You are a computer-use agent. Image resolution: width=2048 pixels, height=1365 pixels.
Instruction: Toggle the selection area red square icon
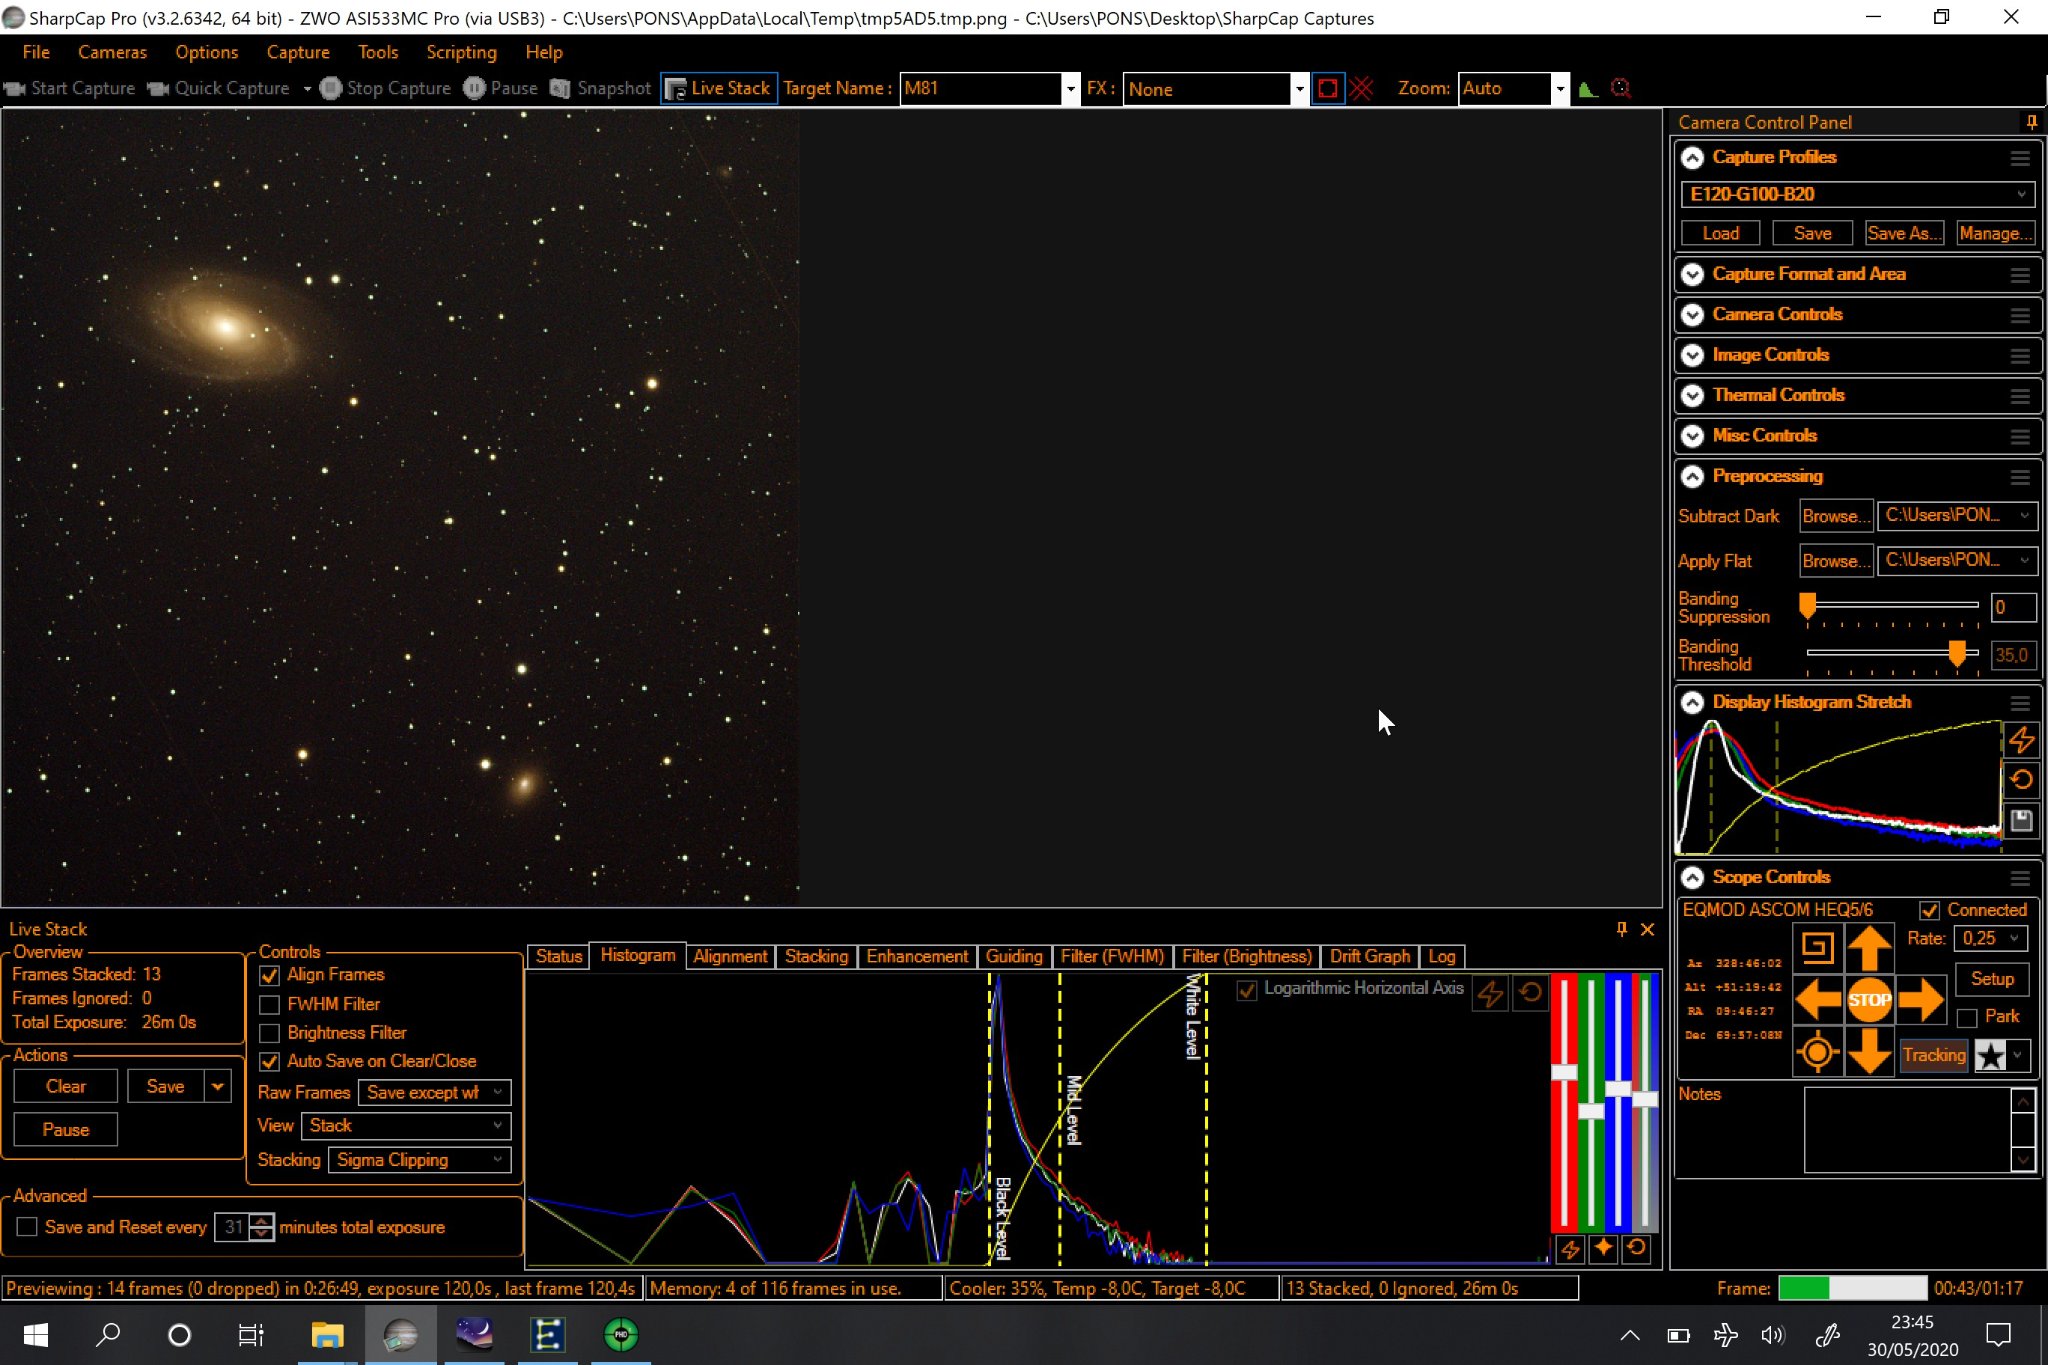pos(1327,88)
